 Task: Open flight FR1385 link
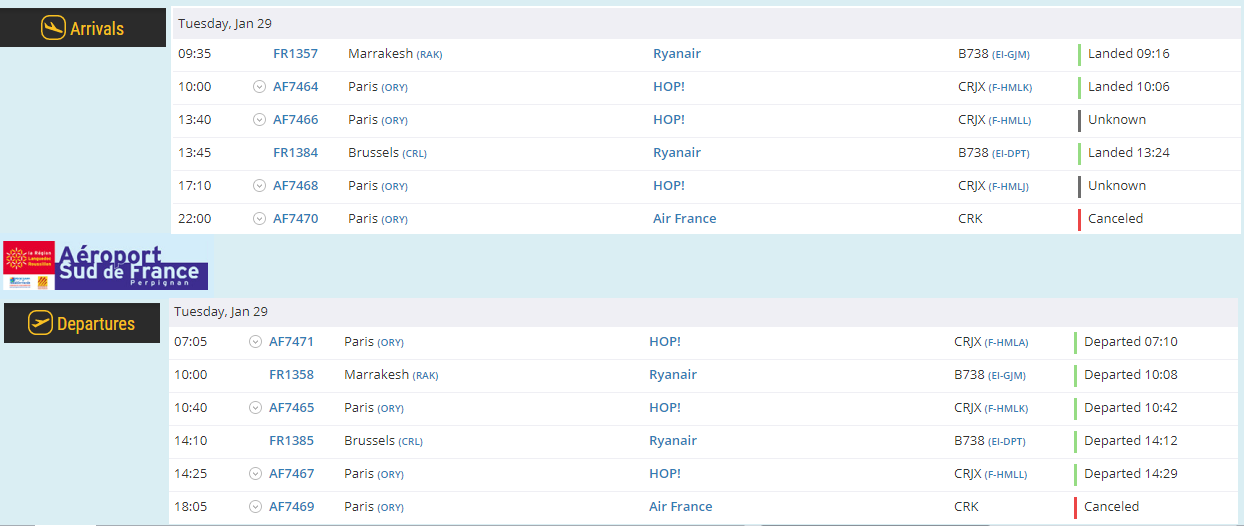[x=291, y=441]
